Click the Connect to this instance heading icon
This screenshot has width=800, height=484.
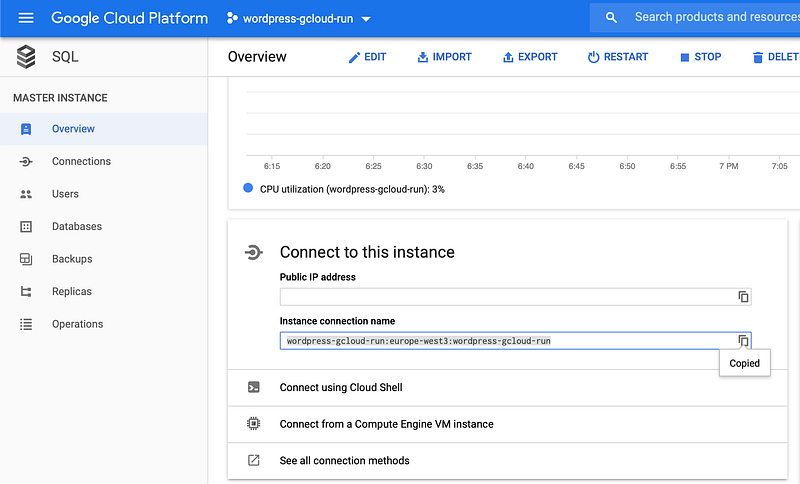254,252
